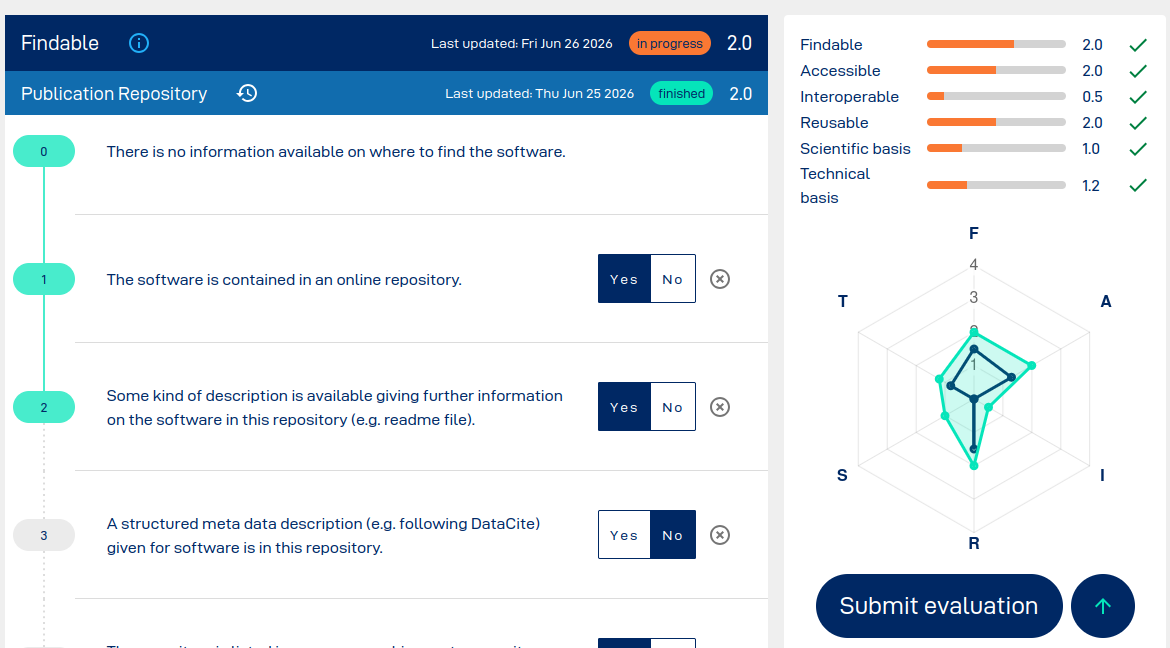Click level 0 step marker
Viewport: 1170px width, 648px height.
coord(44,152)
